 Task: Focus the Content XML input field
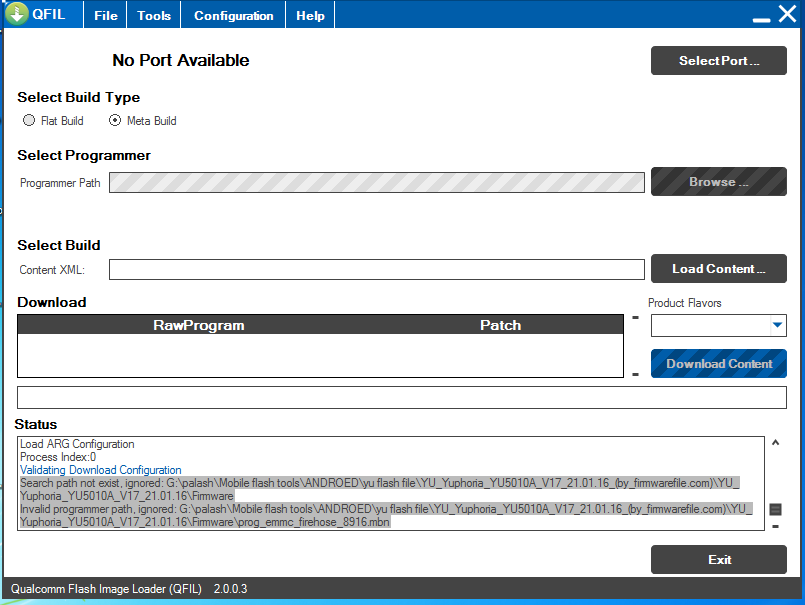tap(377, 270)
